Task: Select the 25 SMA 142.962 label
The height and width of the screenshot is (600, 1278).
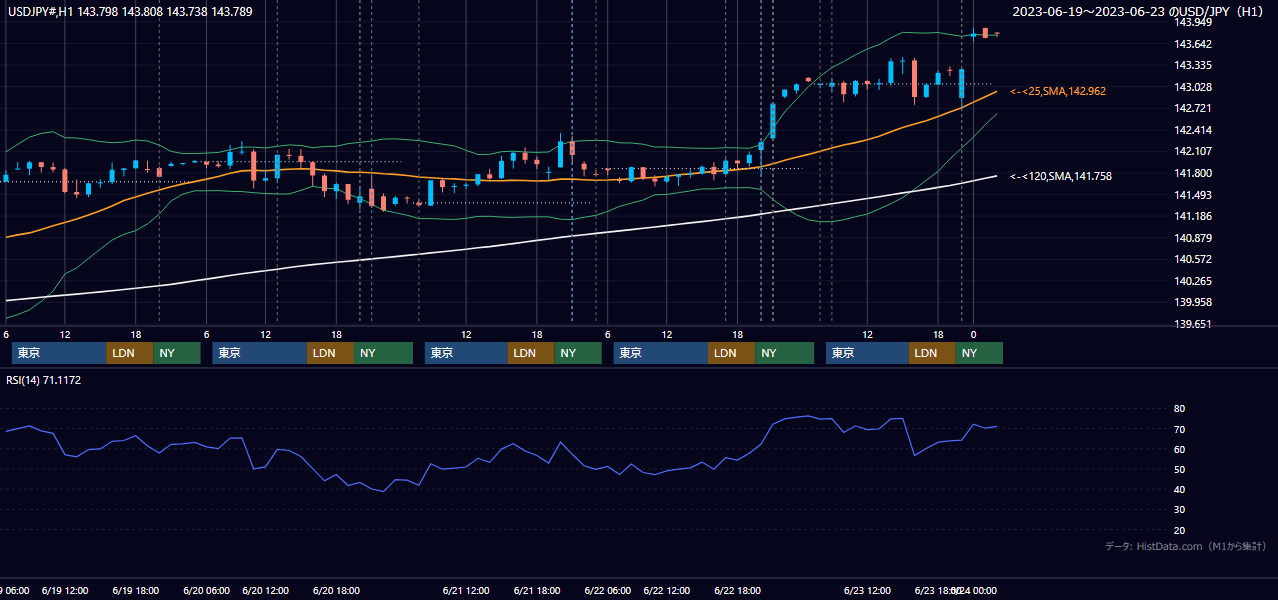Action: click(1058, 91)
